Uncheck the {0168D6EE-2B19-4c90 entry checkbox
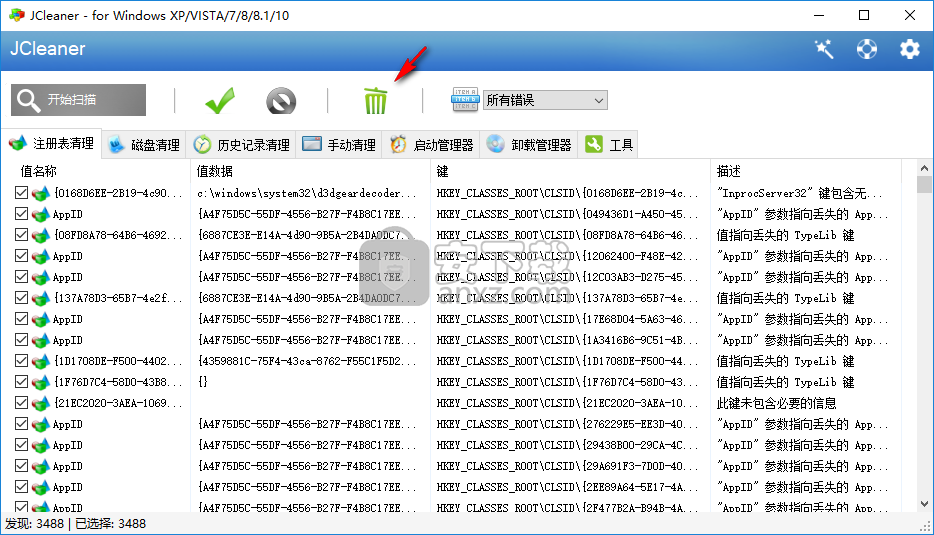The image size is (934, 535). pos(21,192)
